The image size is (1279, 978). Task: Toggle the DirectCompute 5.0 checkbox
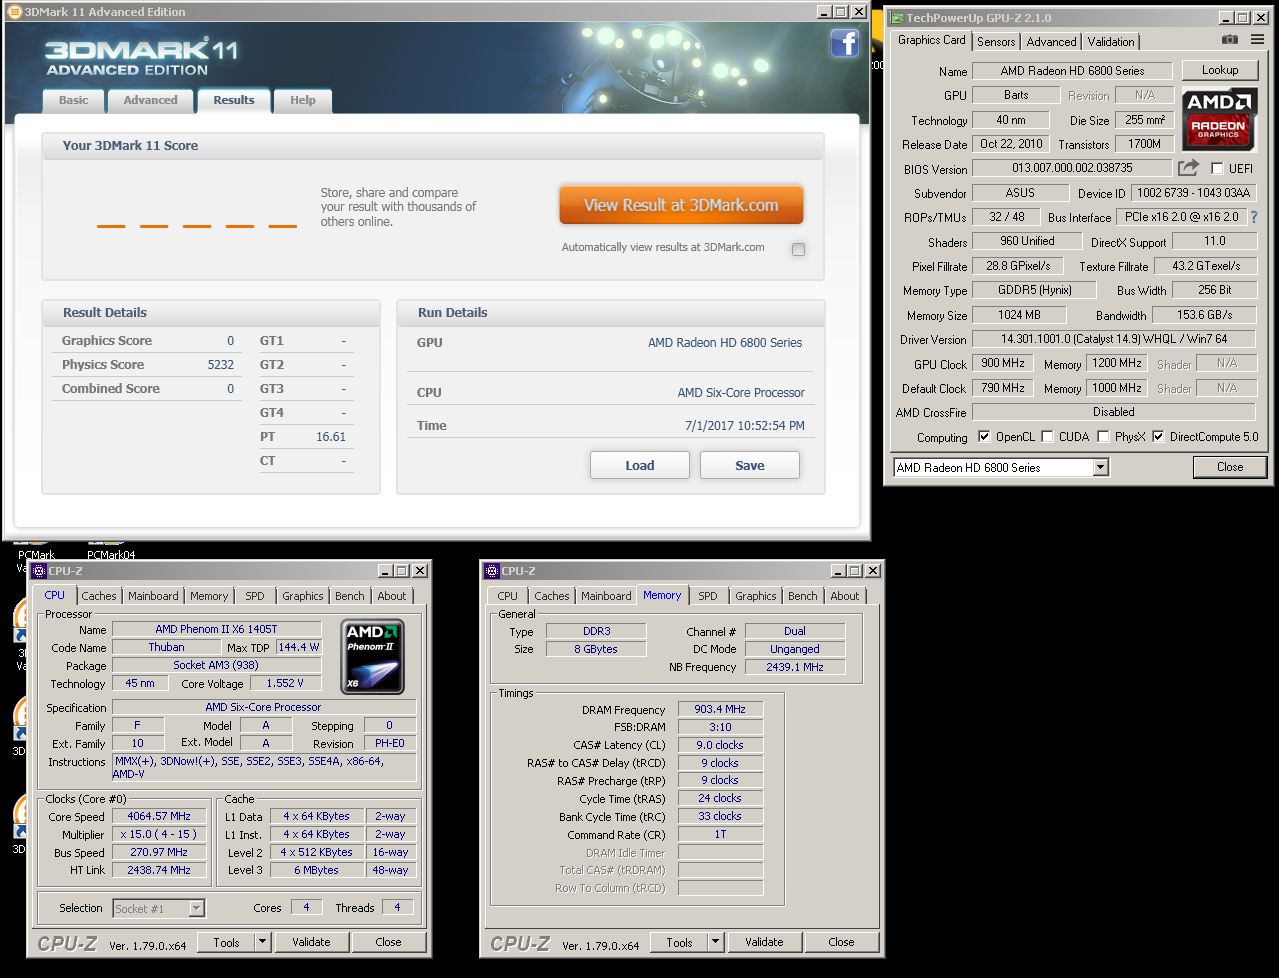tap(1158, 437)
